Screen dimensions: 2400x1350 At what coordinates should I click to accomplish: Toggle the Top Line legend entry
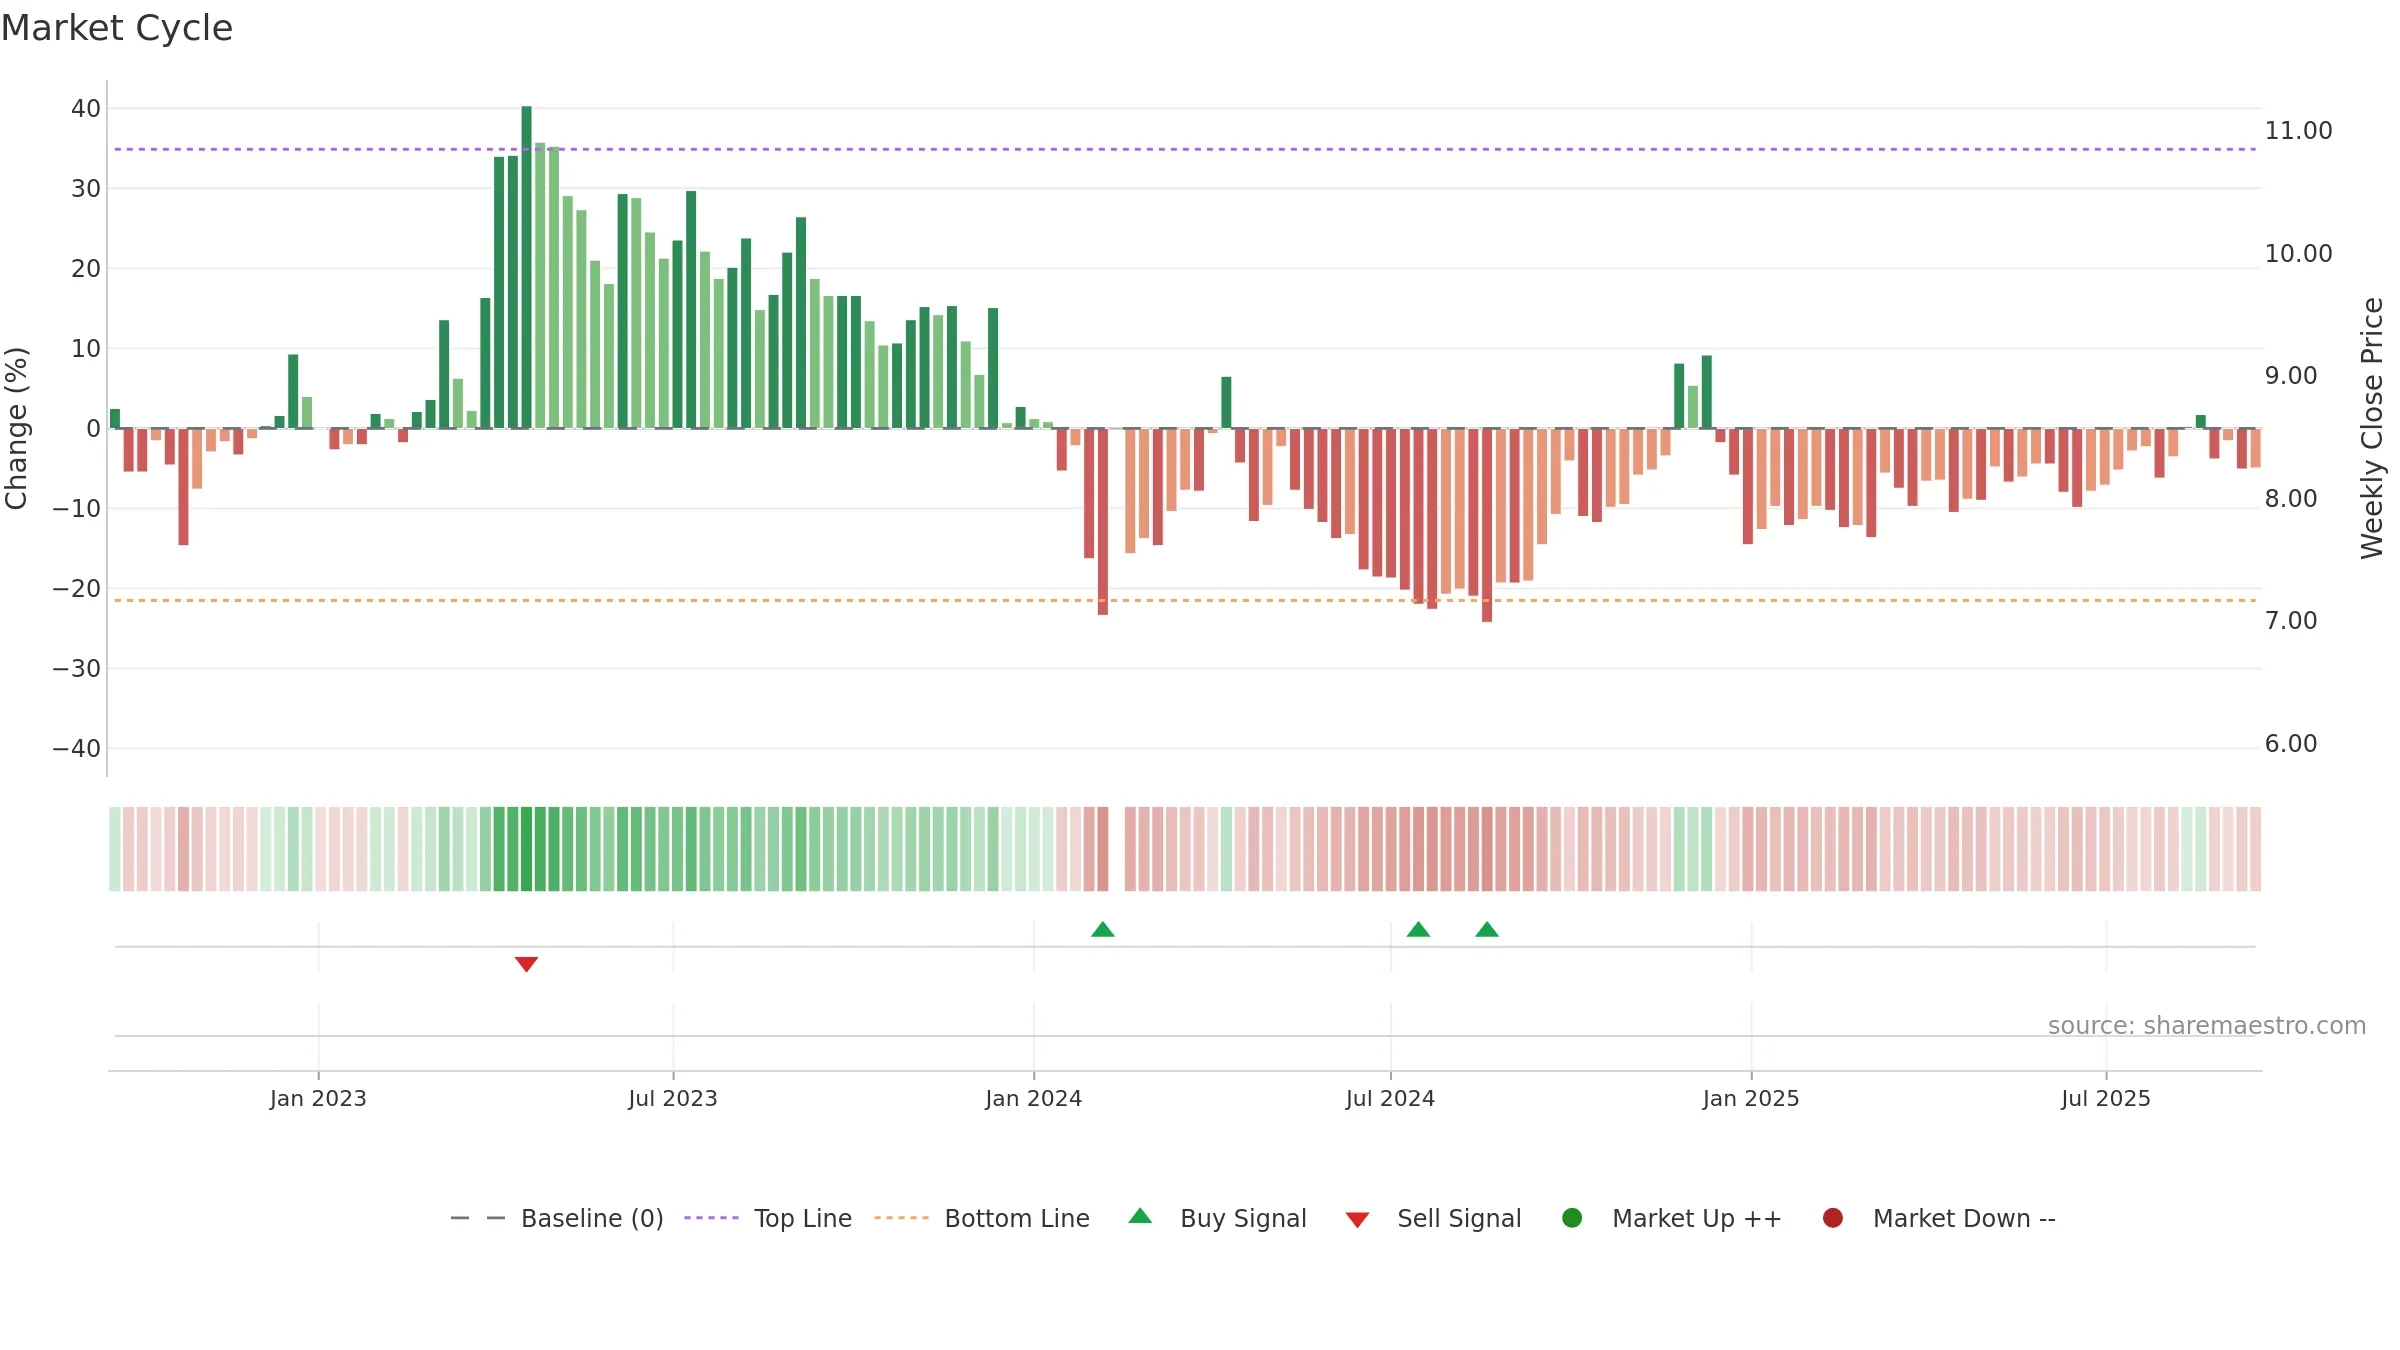[768, 1218]
